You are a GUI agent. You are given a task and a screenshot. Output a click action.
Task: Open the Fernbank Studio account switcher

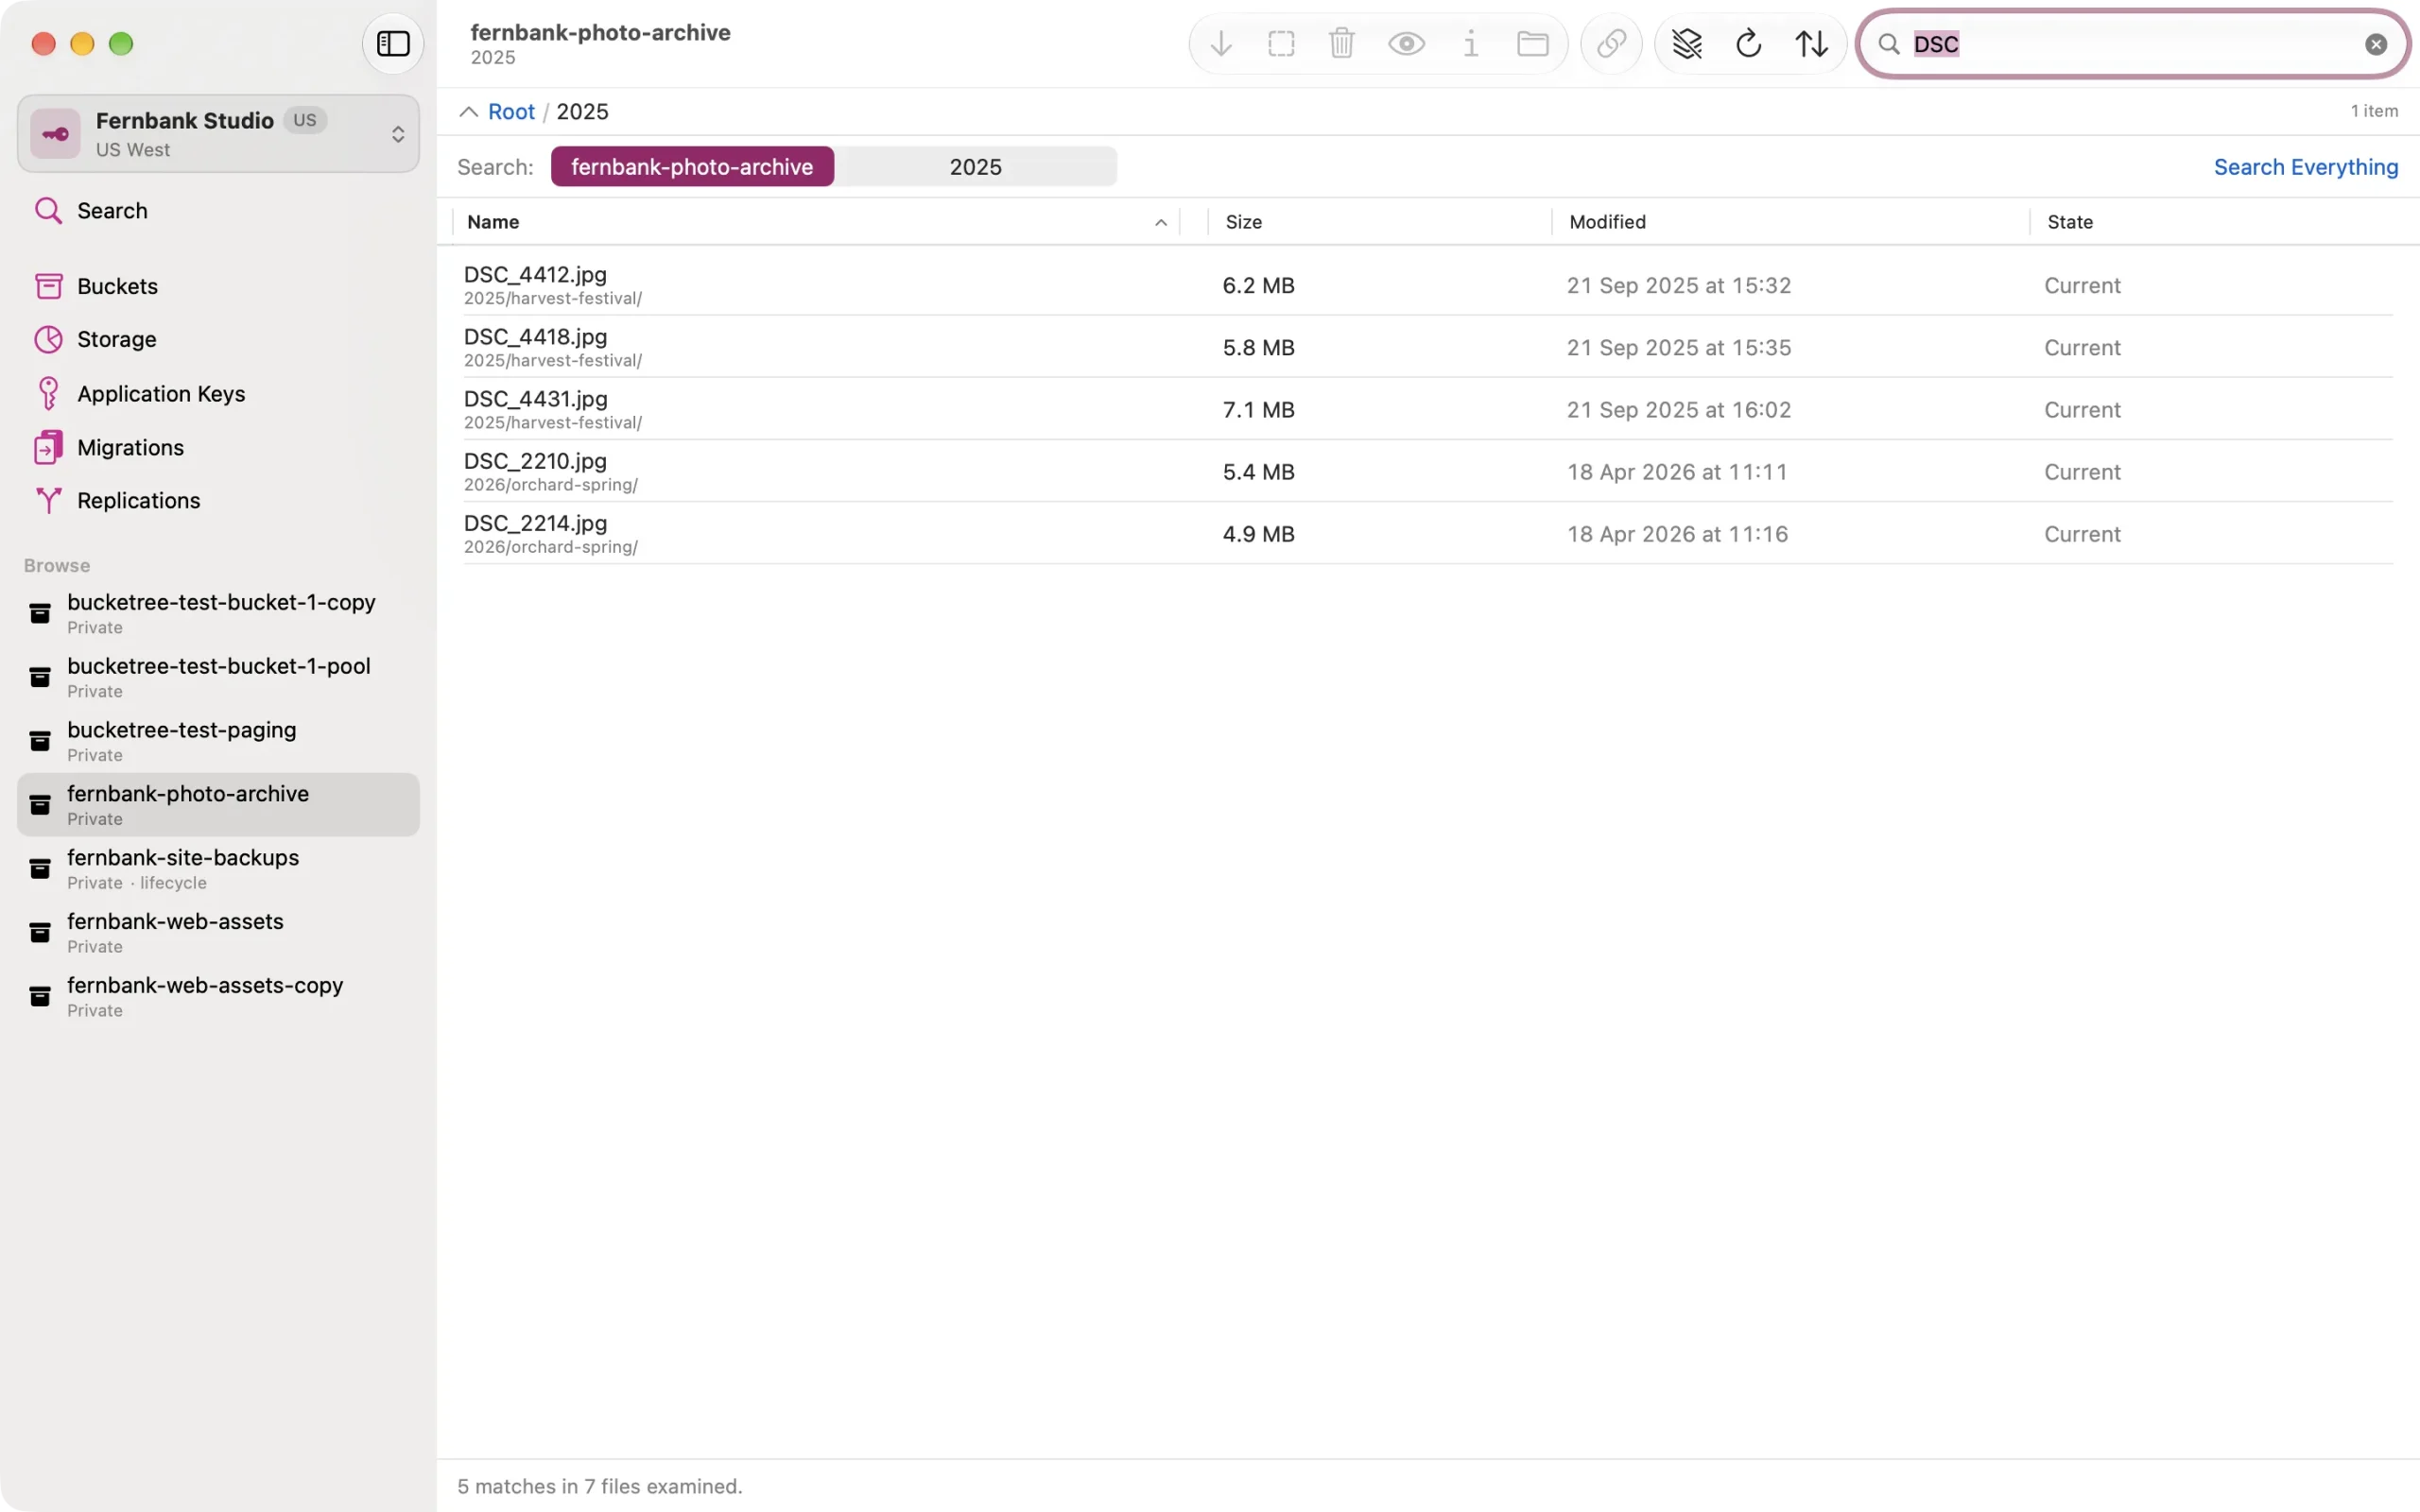click(218, 134)
